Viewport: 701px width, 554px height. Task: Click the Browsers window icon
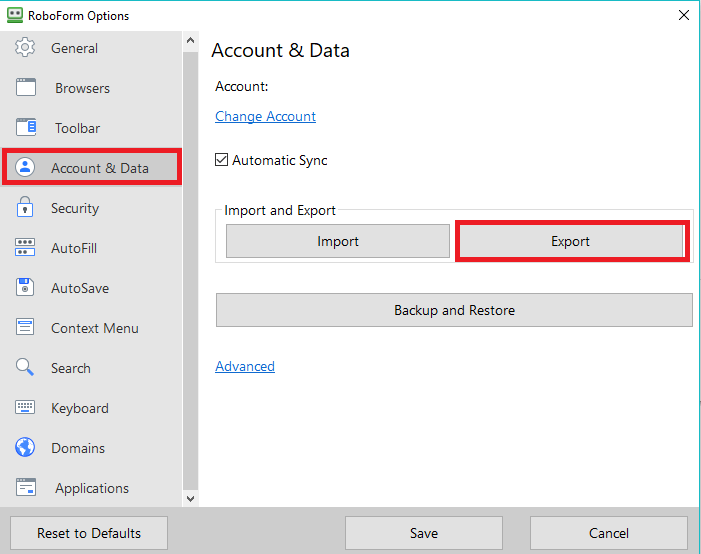(x=26, y=87)
